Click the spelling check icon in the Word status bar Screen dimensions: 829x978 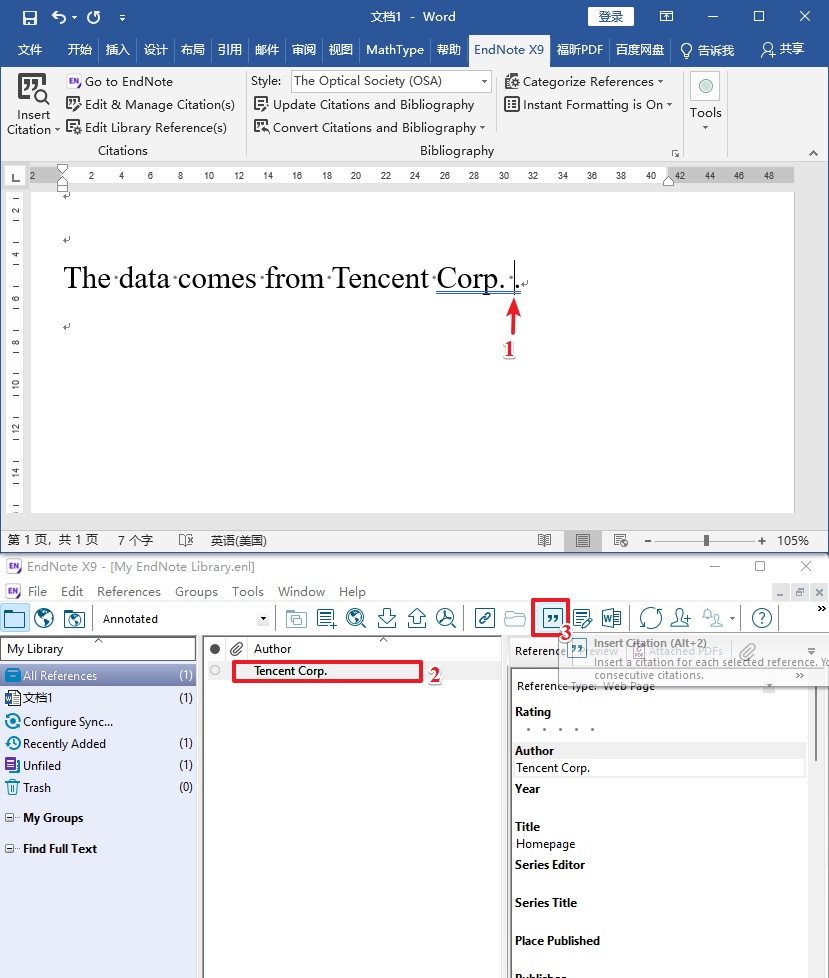[x=186, y=540]
